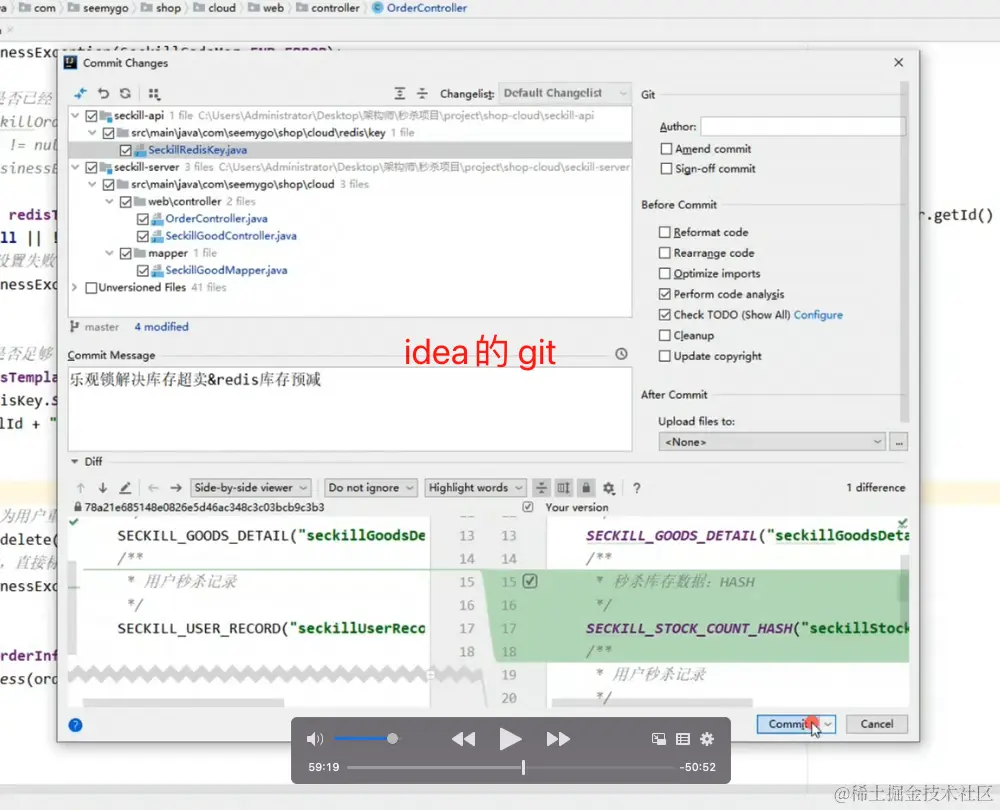Expand Unversioned Files node
Image resolution: width=1000 pixels, height=810 pixels.
point(75,288)
